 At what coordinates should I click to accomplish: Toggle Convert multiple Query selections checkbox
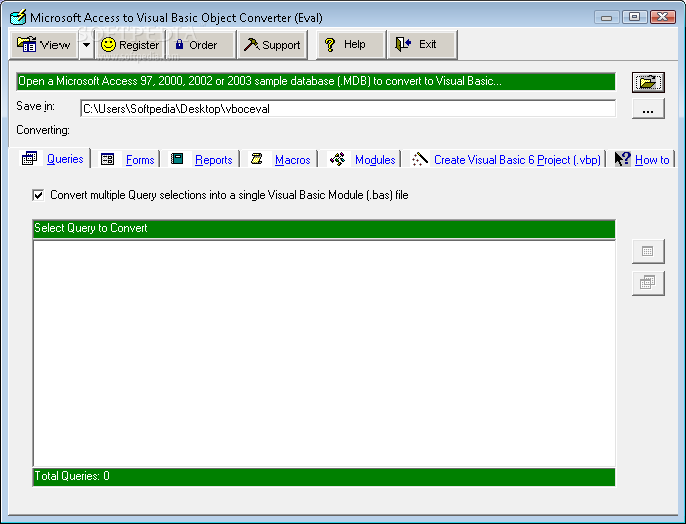tap(38, 195)
